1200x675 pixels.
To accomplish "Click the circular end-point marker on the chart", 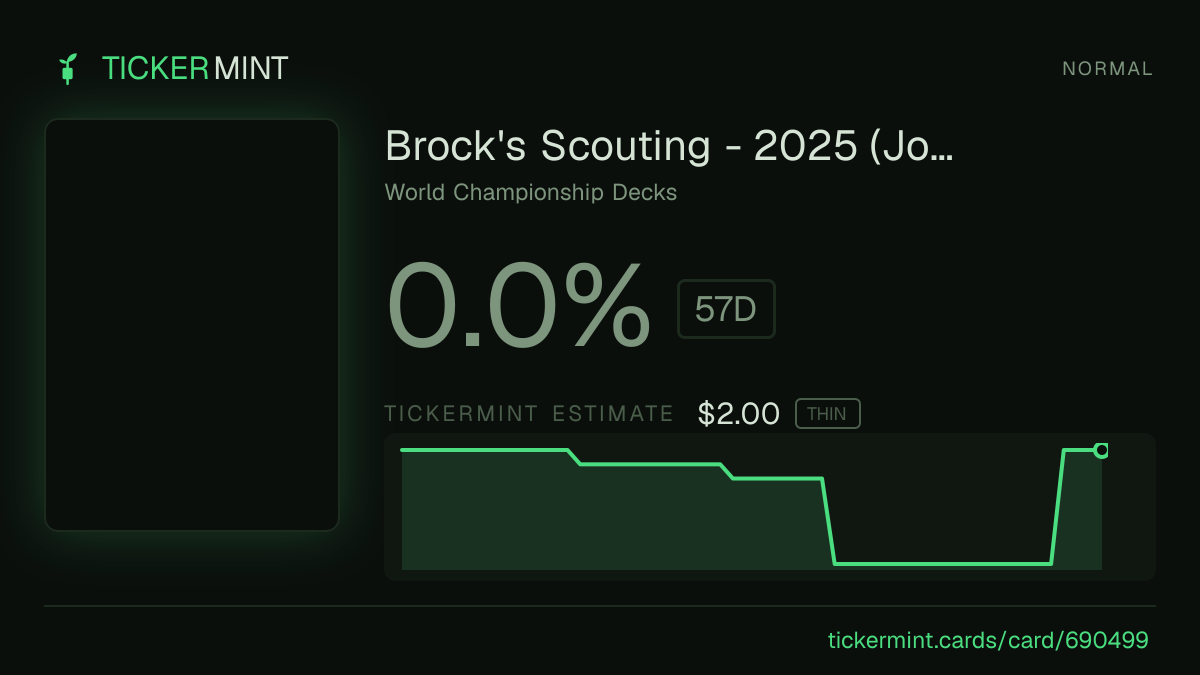I will [x=1101, y=450].
